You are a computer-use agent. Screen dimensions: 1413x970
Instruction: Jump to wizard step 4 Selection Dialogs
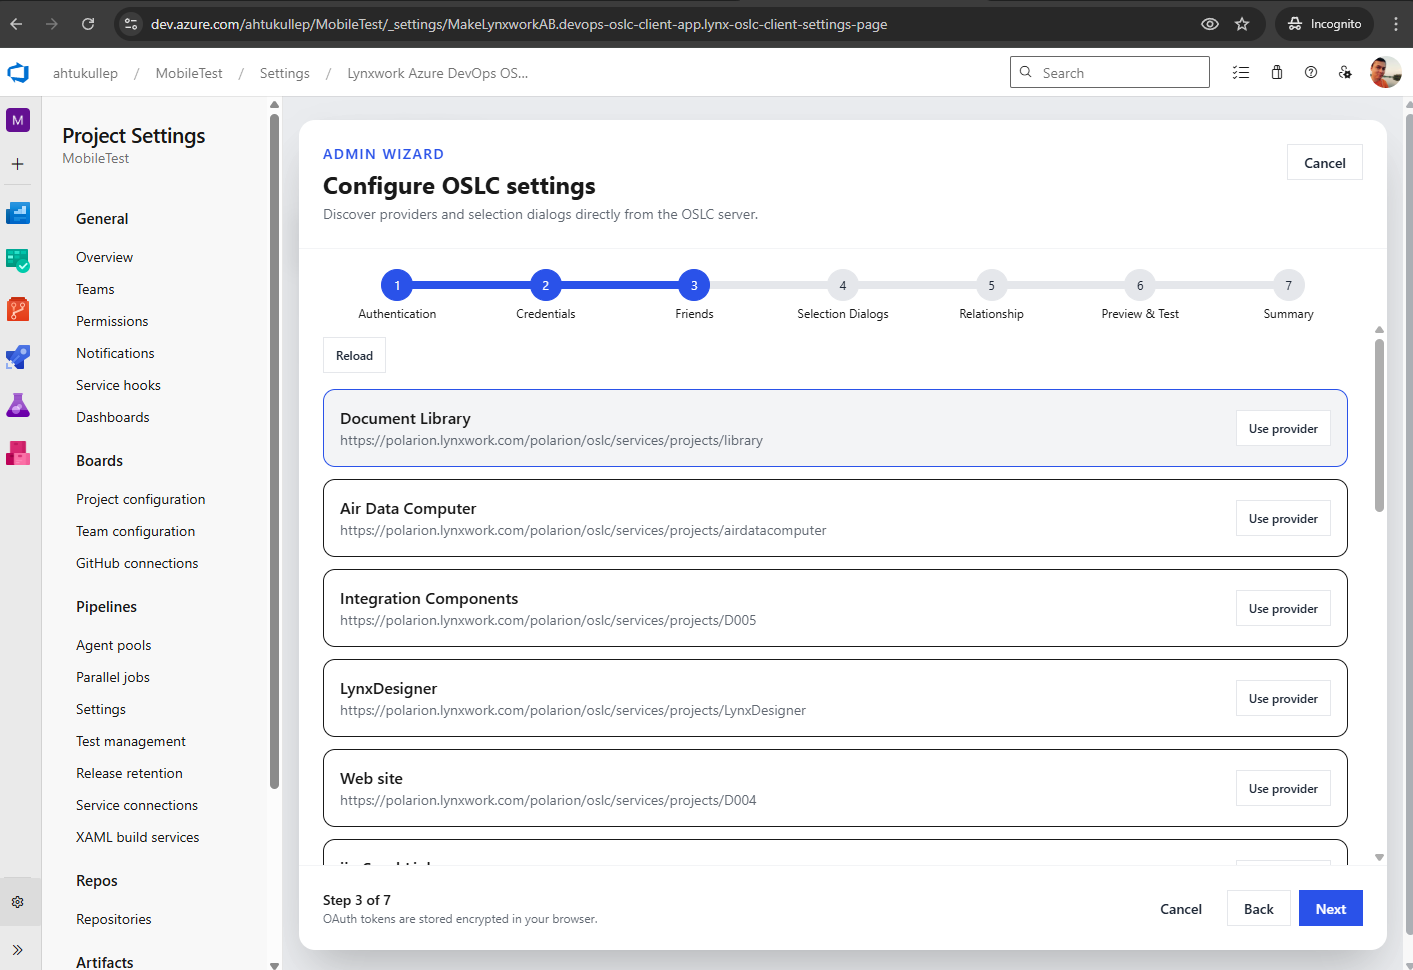click(x=843, y=286)
